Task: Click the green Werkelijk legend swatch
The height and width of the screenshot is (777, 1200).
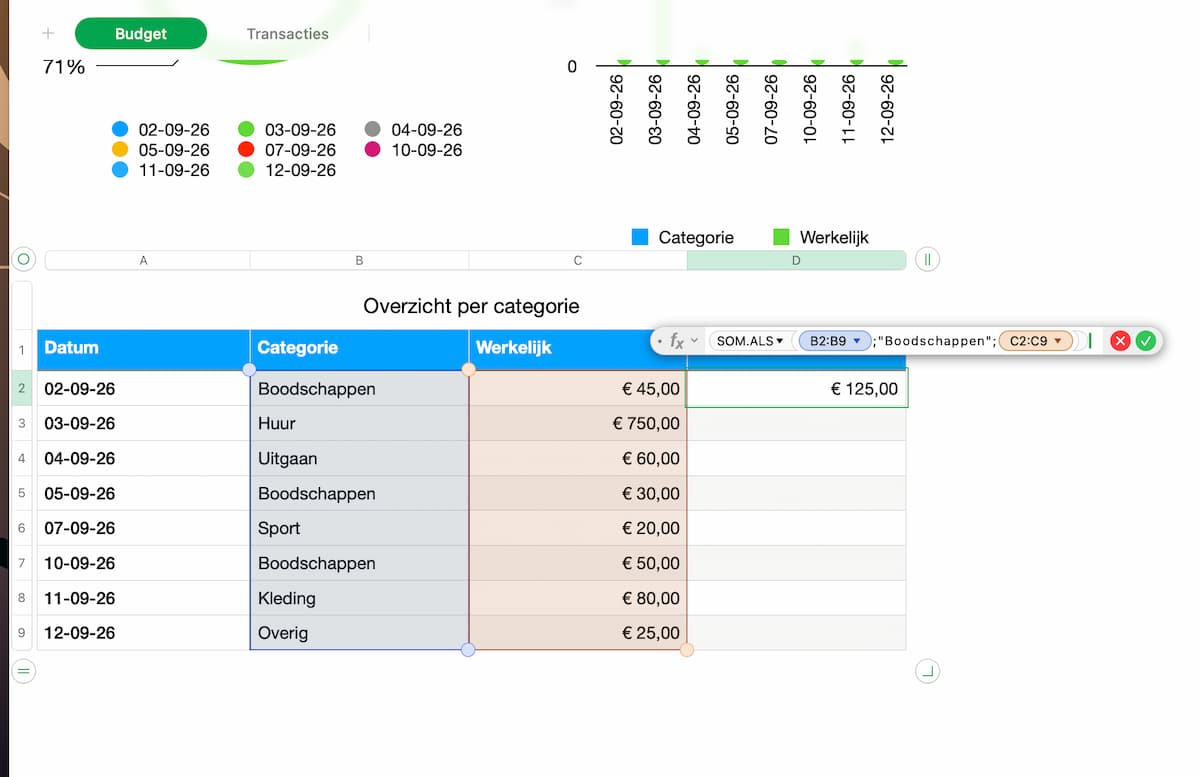Action: [x=781, y=237]
